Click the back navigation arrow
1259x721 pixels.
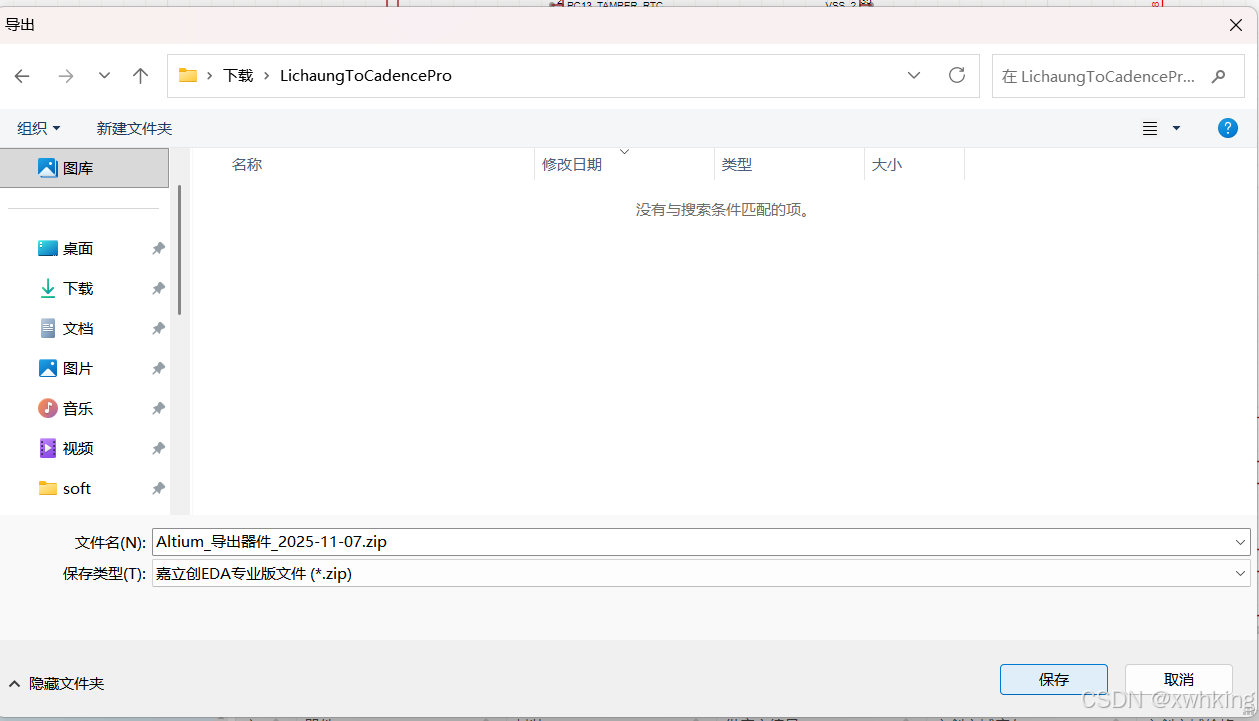[x=22, y=76]
